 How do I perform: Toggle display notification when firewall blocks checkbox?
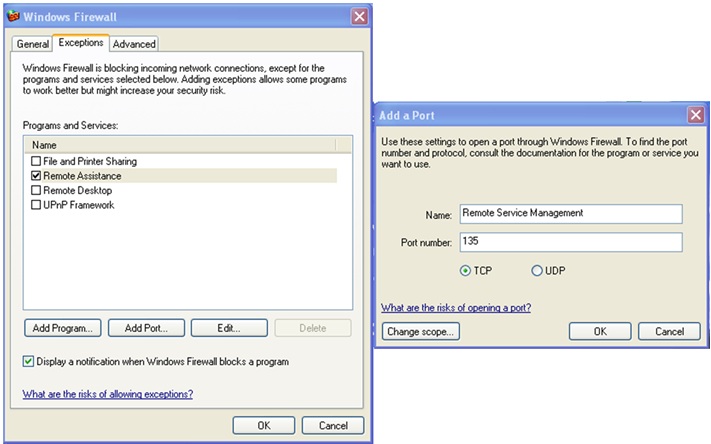(x=28, y=361)
